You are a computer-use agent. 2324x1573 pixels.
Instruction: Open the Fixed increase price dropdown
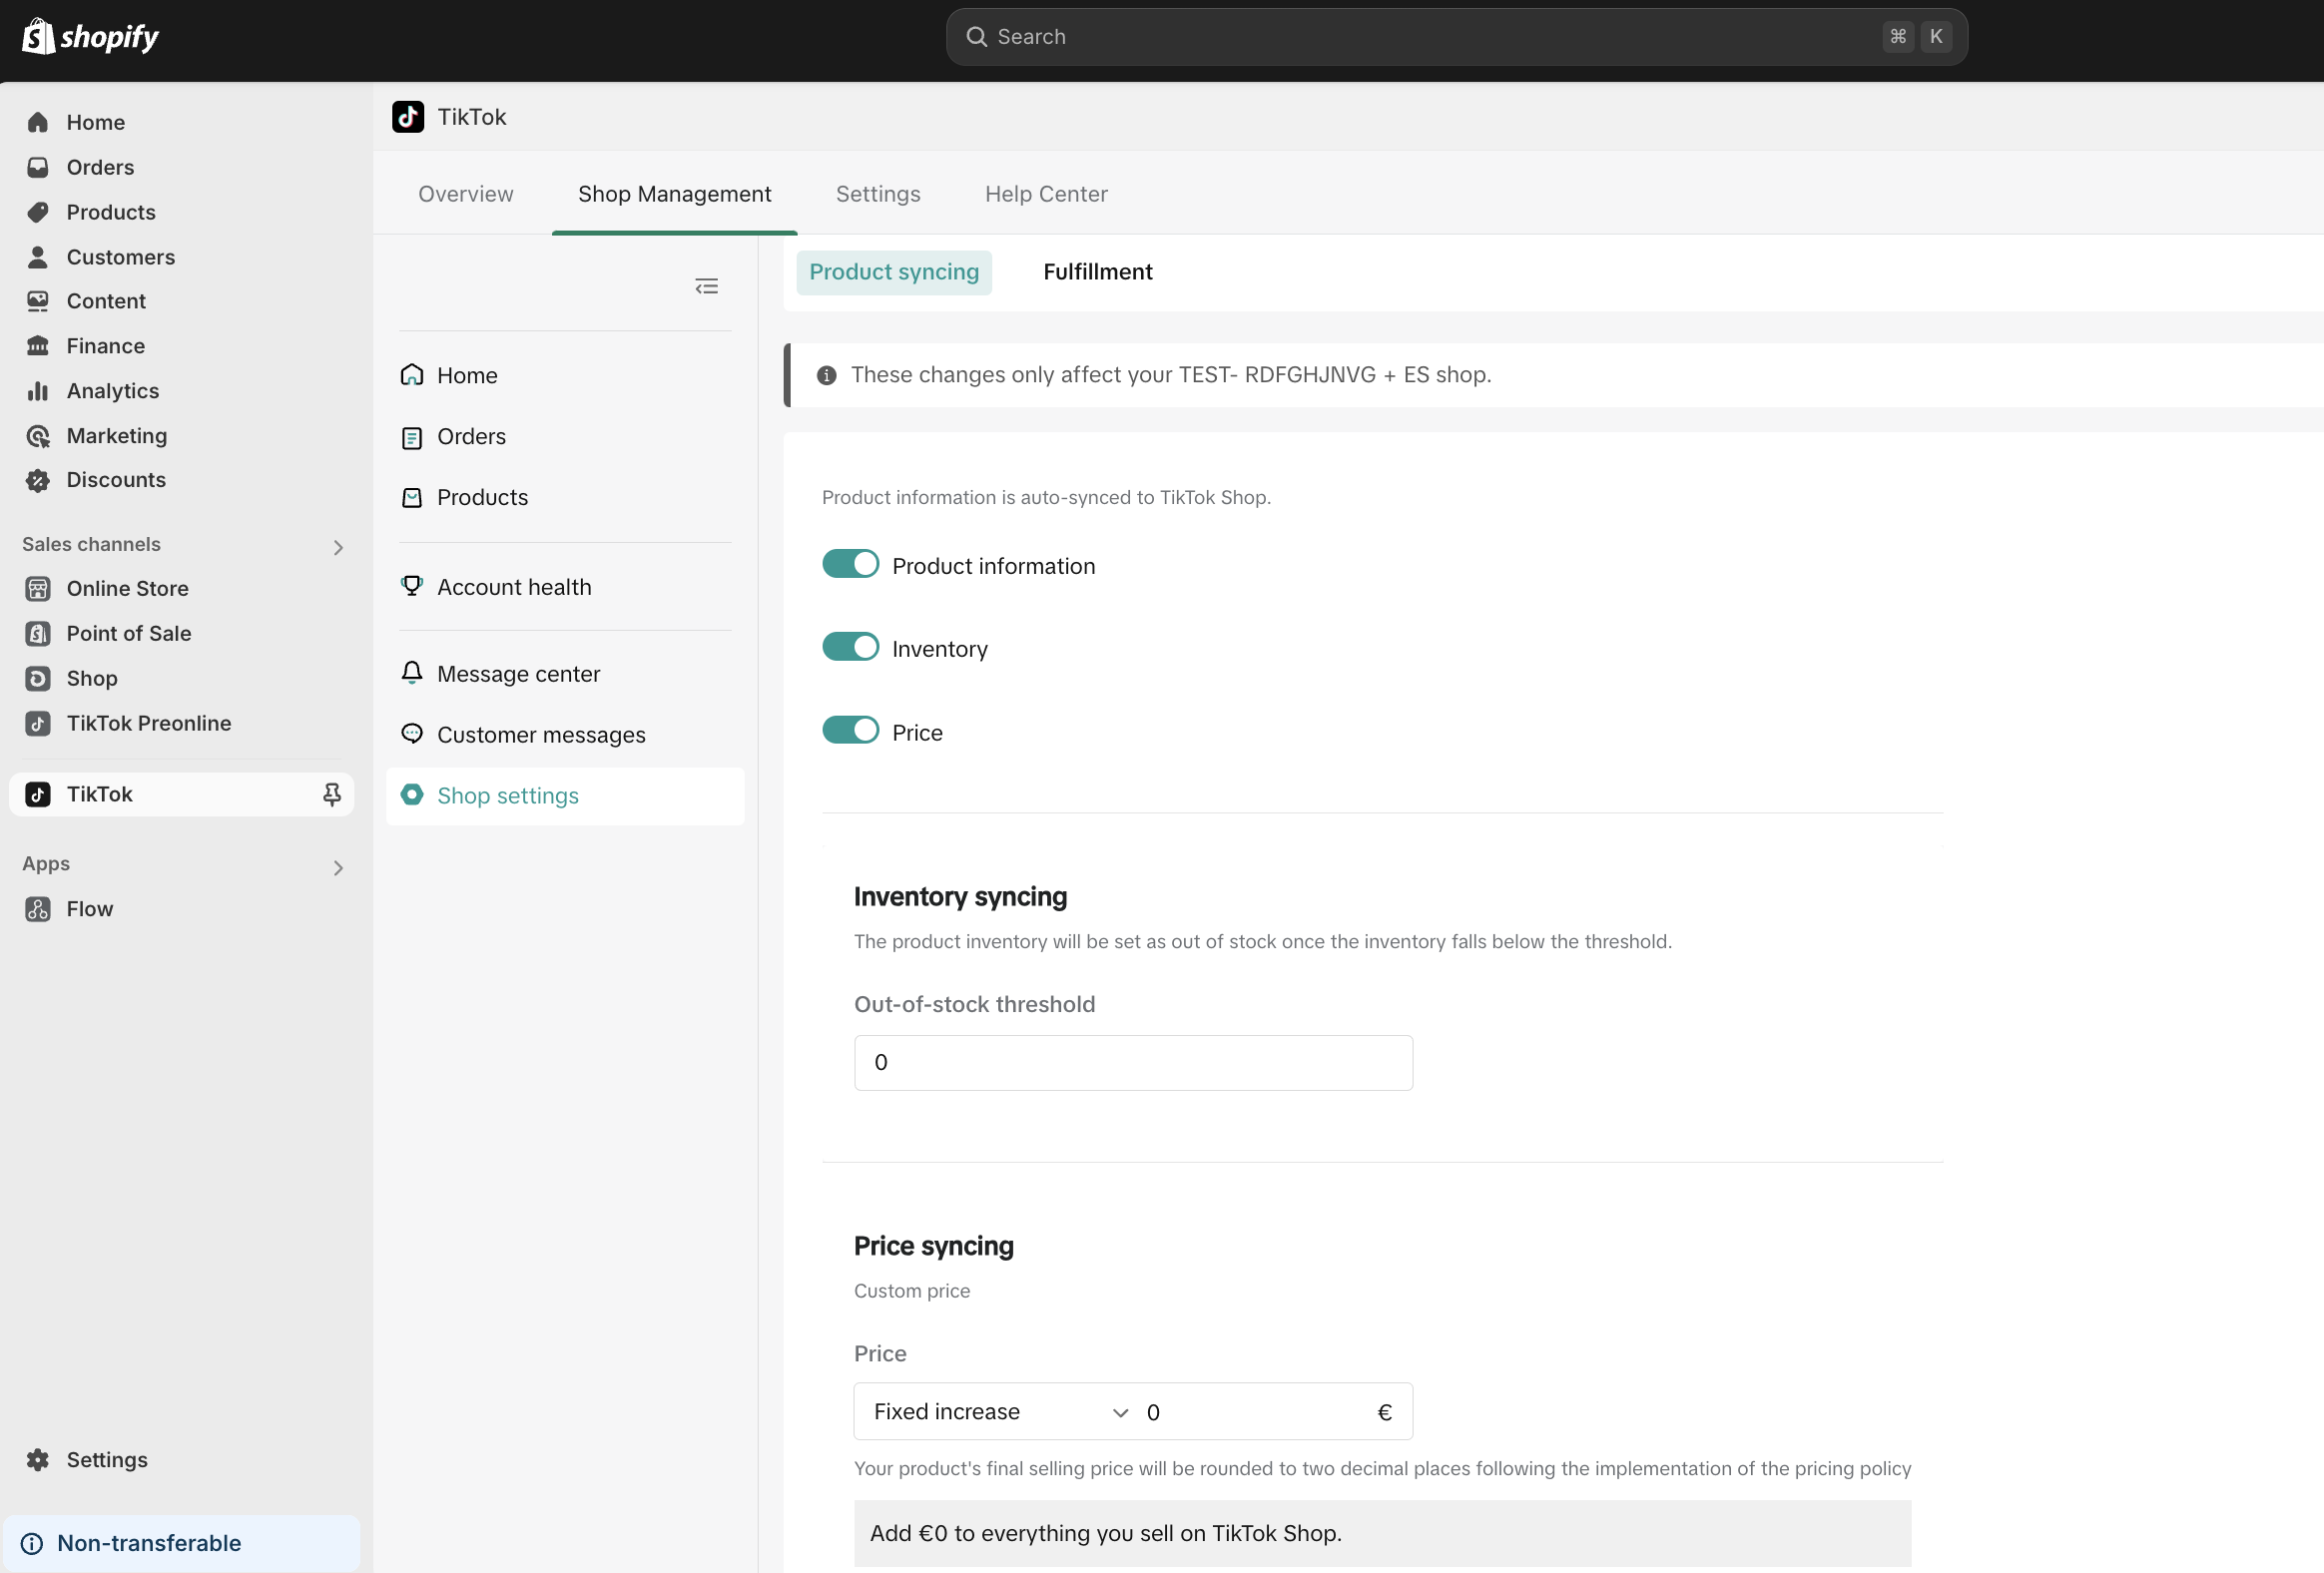[x=999, y=1412]
